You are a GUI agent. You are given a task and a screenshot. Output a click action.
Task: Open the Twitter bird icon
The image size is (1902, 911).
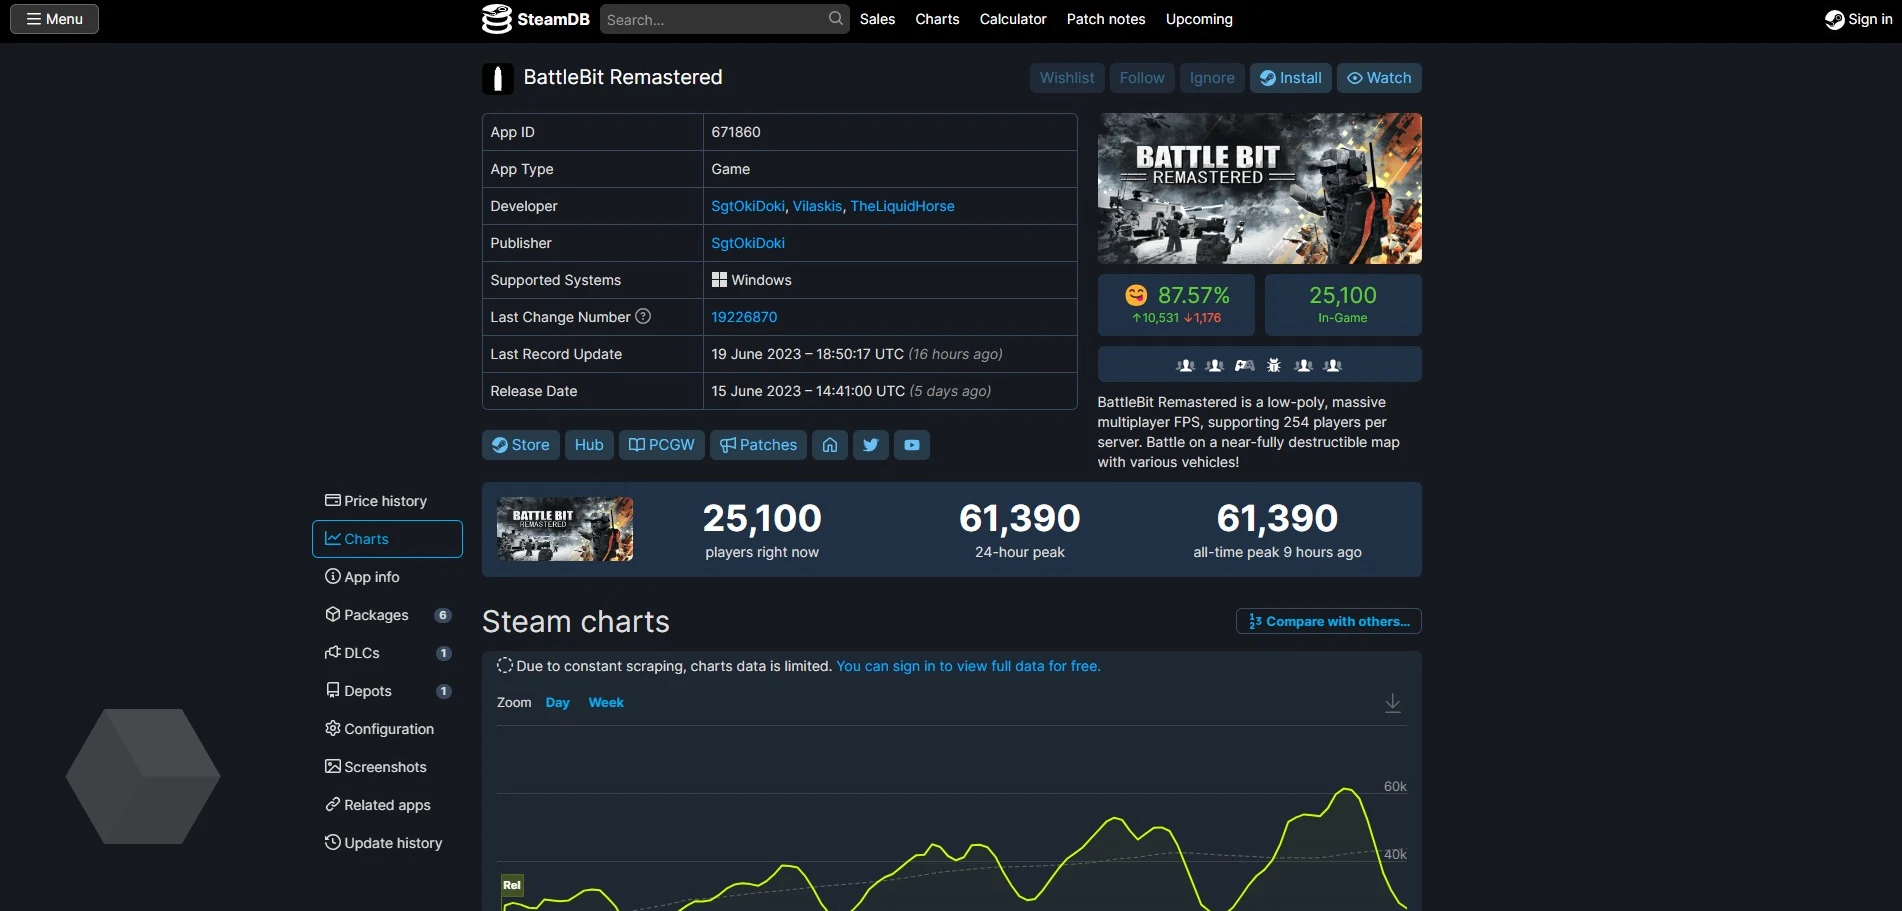tap(871, 445)
